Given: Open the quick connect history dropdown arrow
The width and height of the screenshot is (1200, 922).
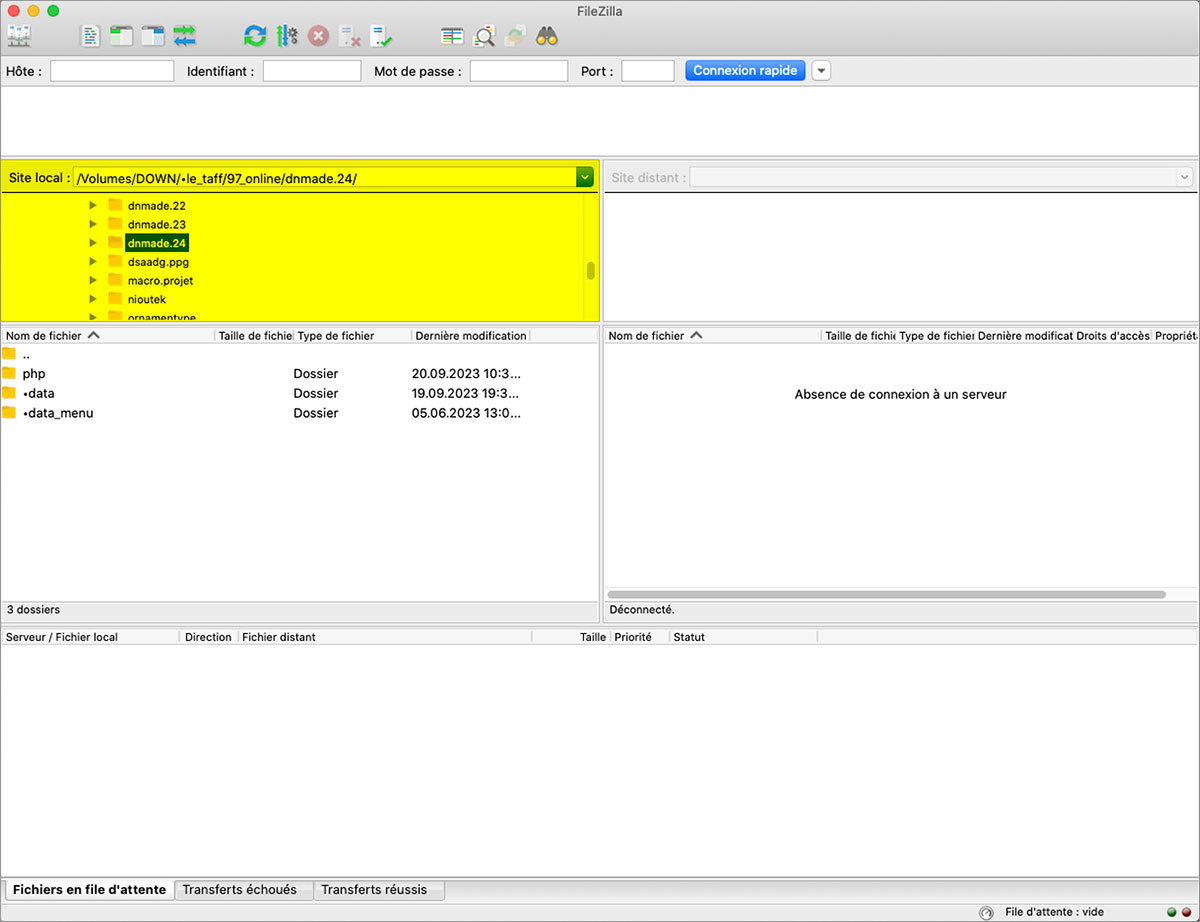Looking at the screenshot, I should click(821, 71).
